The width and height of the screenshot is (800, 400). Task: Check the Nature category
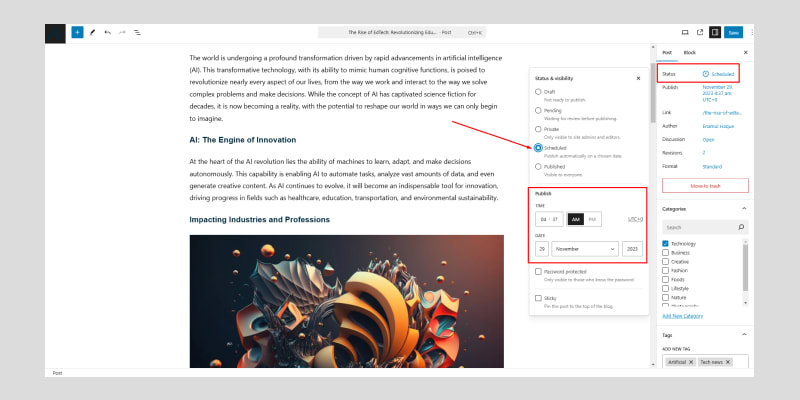click(x=665, y=297)
